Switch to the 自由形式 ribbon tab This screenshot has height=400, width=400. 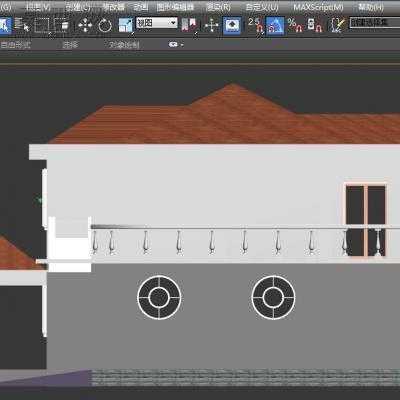pyautogui.click(x=15, y=45)
